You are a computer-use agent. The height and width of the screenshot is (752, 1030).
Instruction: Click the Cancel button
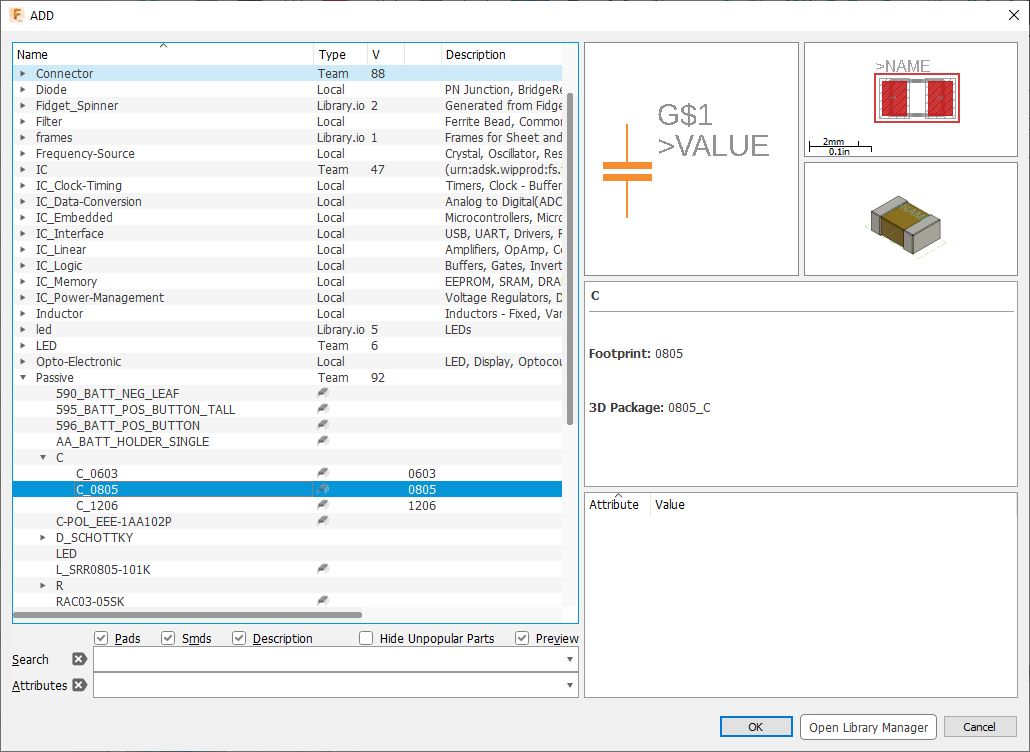pos(980,727)
